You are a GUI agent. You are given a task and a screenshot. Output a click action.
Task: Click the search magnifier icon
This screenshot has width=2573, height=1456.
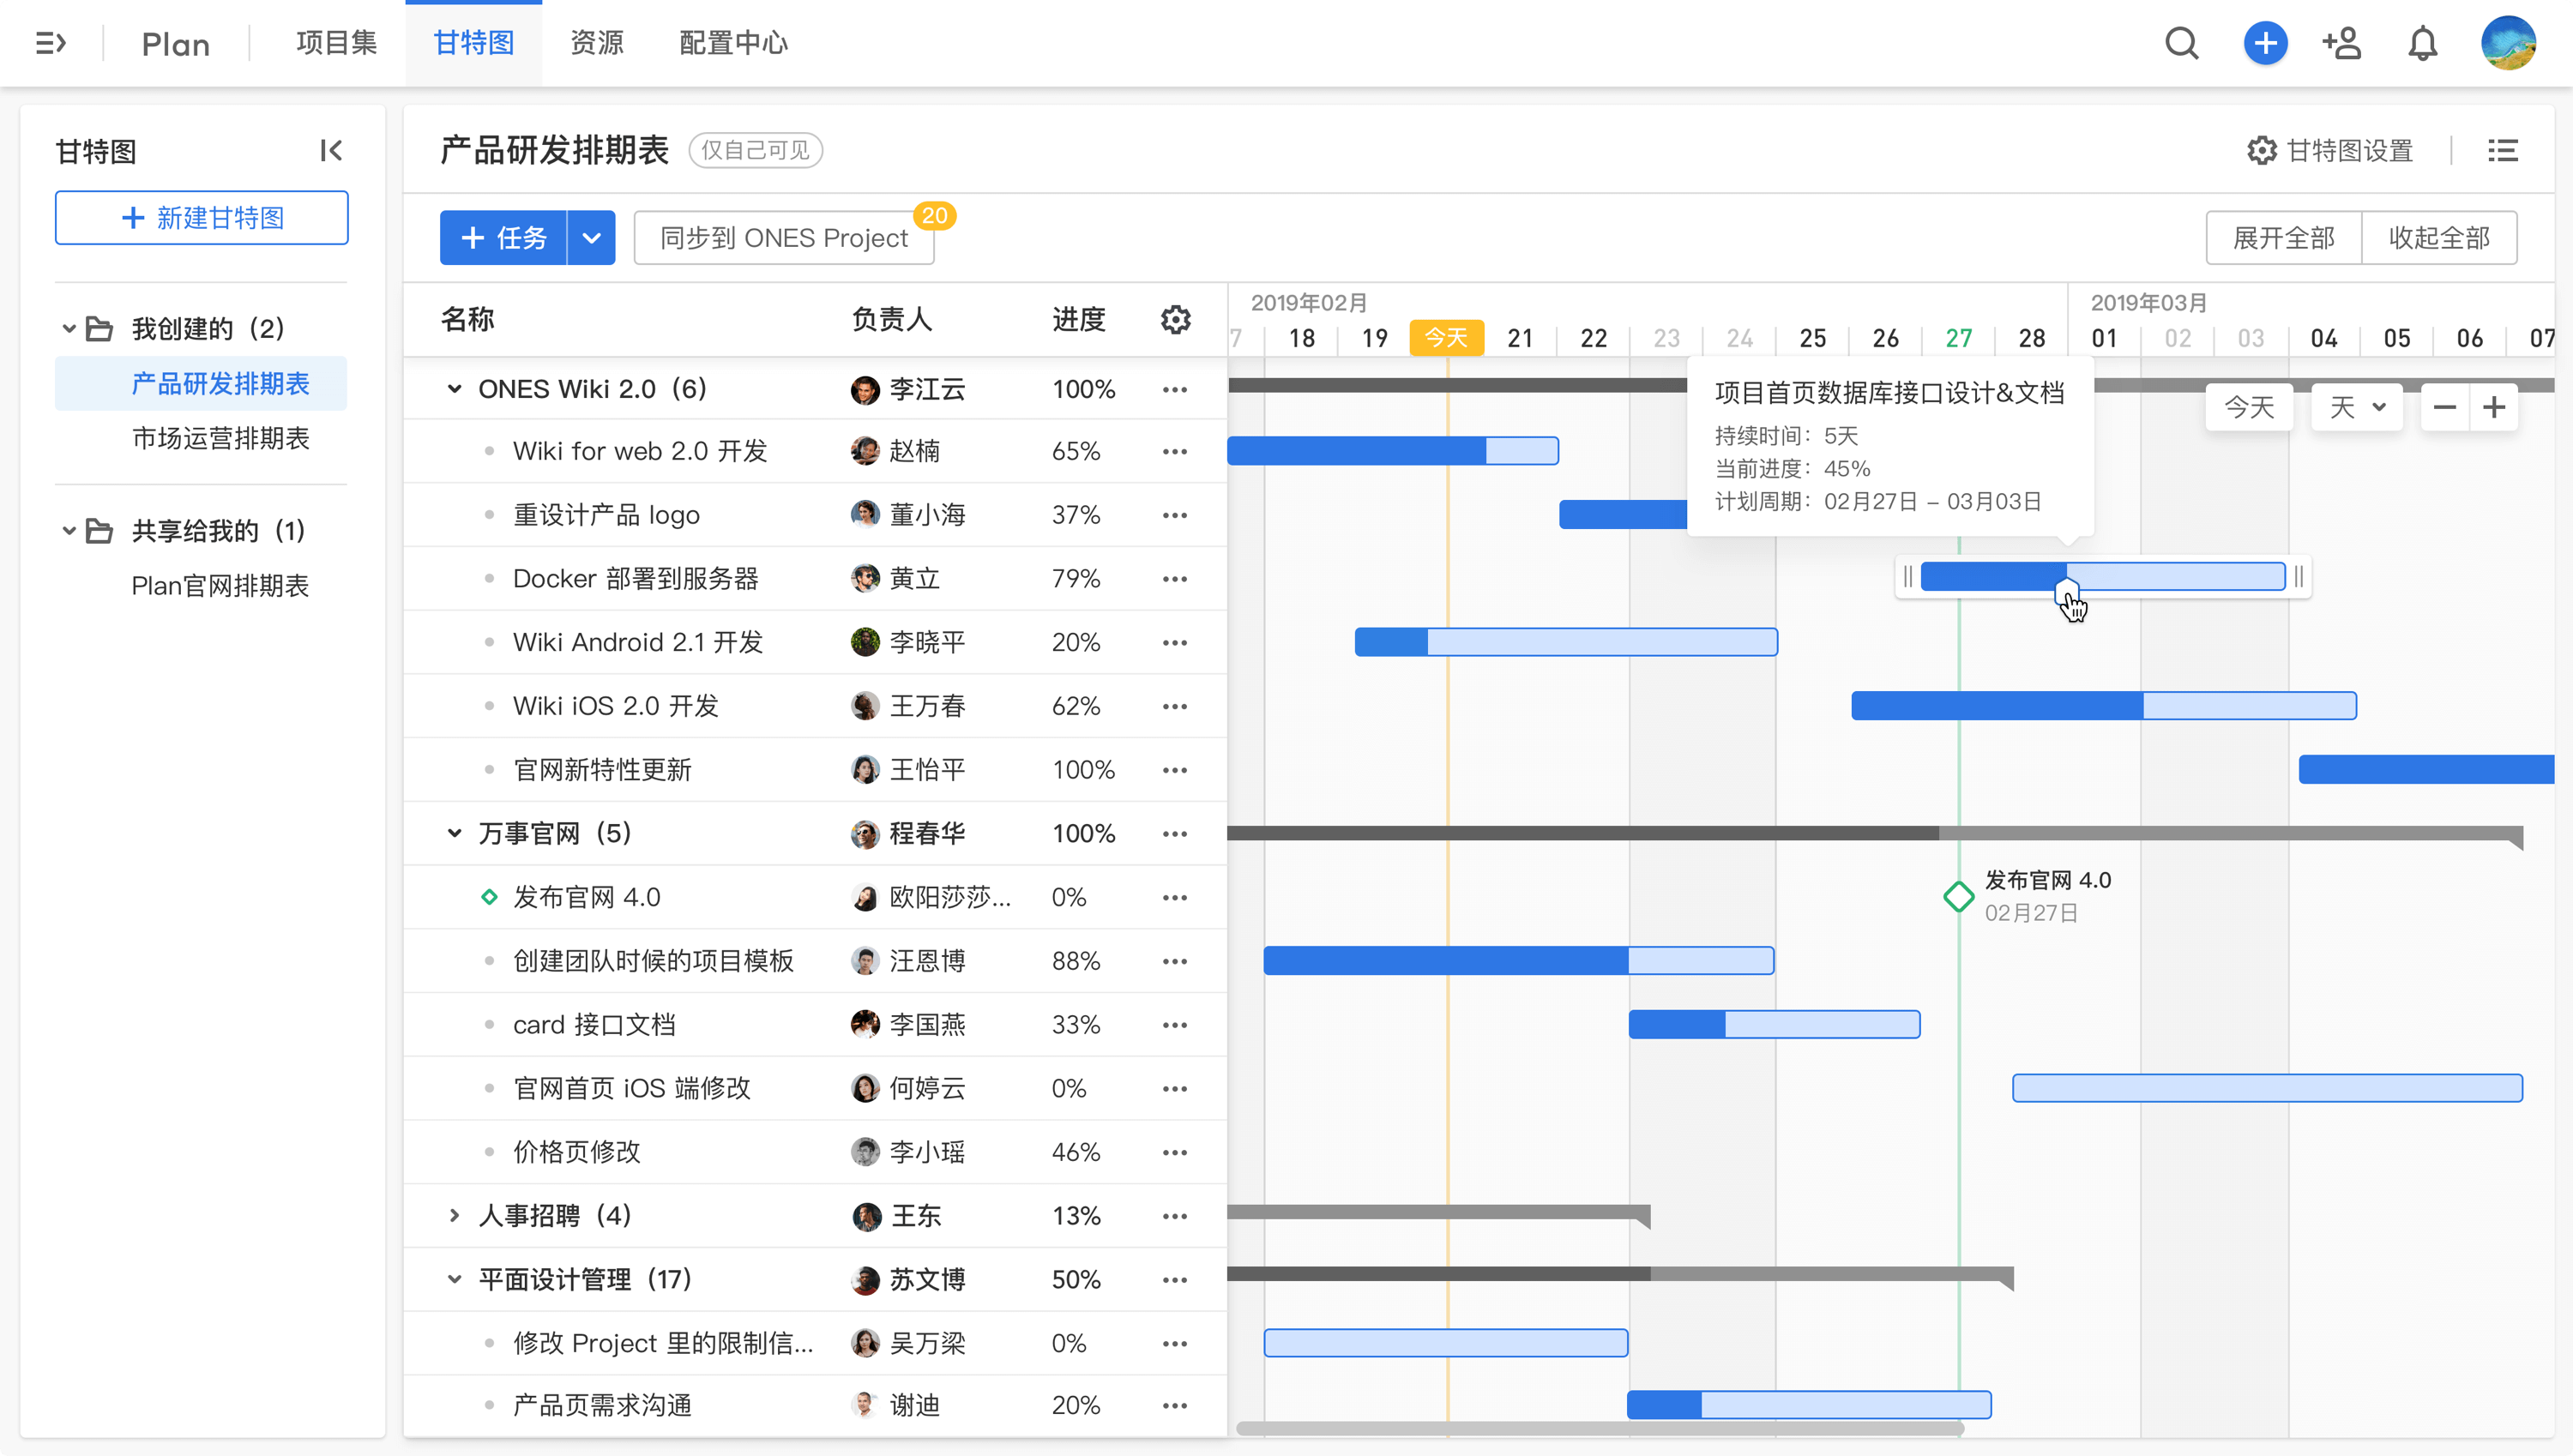click(x=2181, y=43)
